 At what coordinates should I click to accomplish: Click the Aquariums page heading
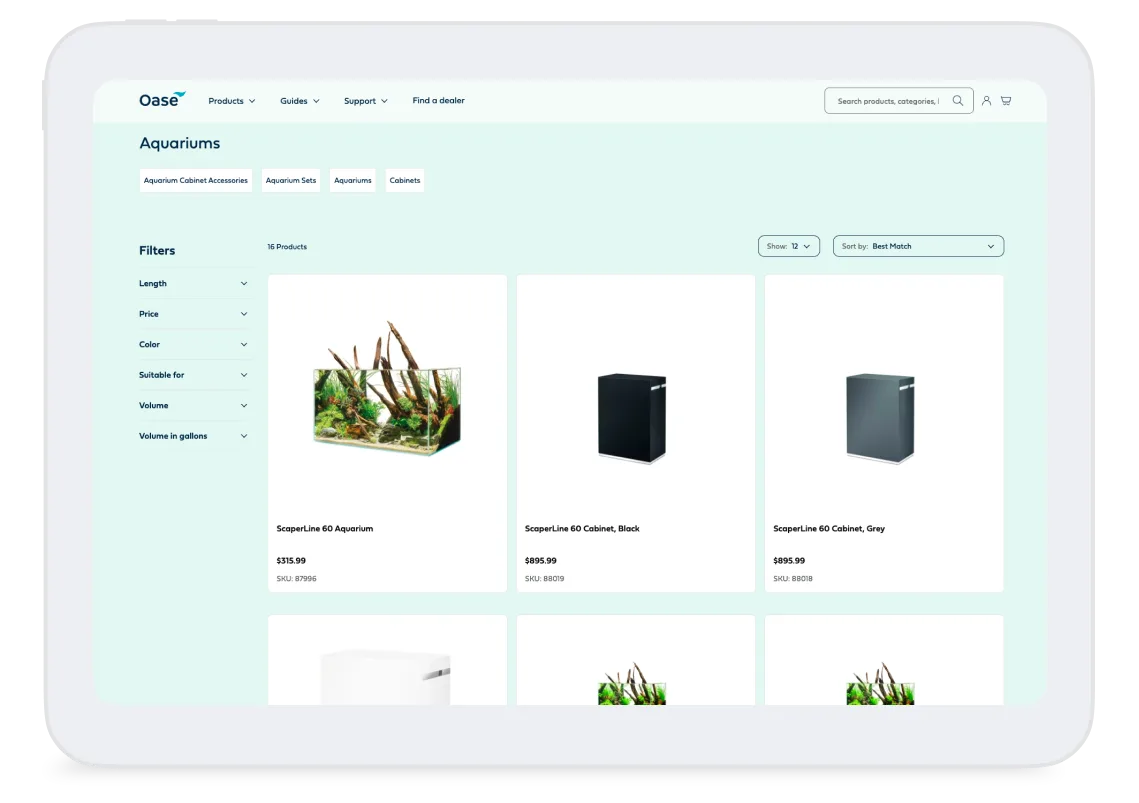pos(179,143)
